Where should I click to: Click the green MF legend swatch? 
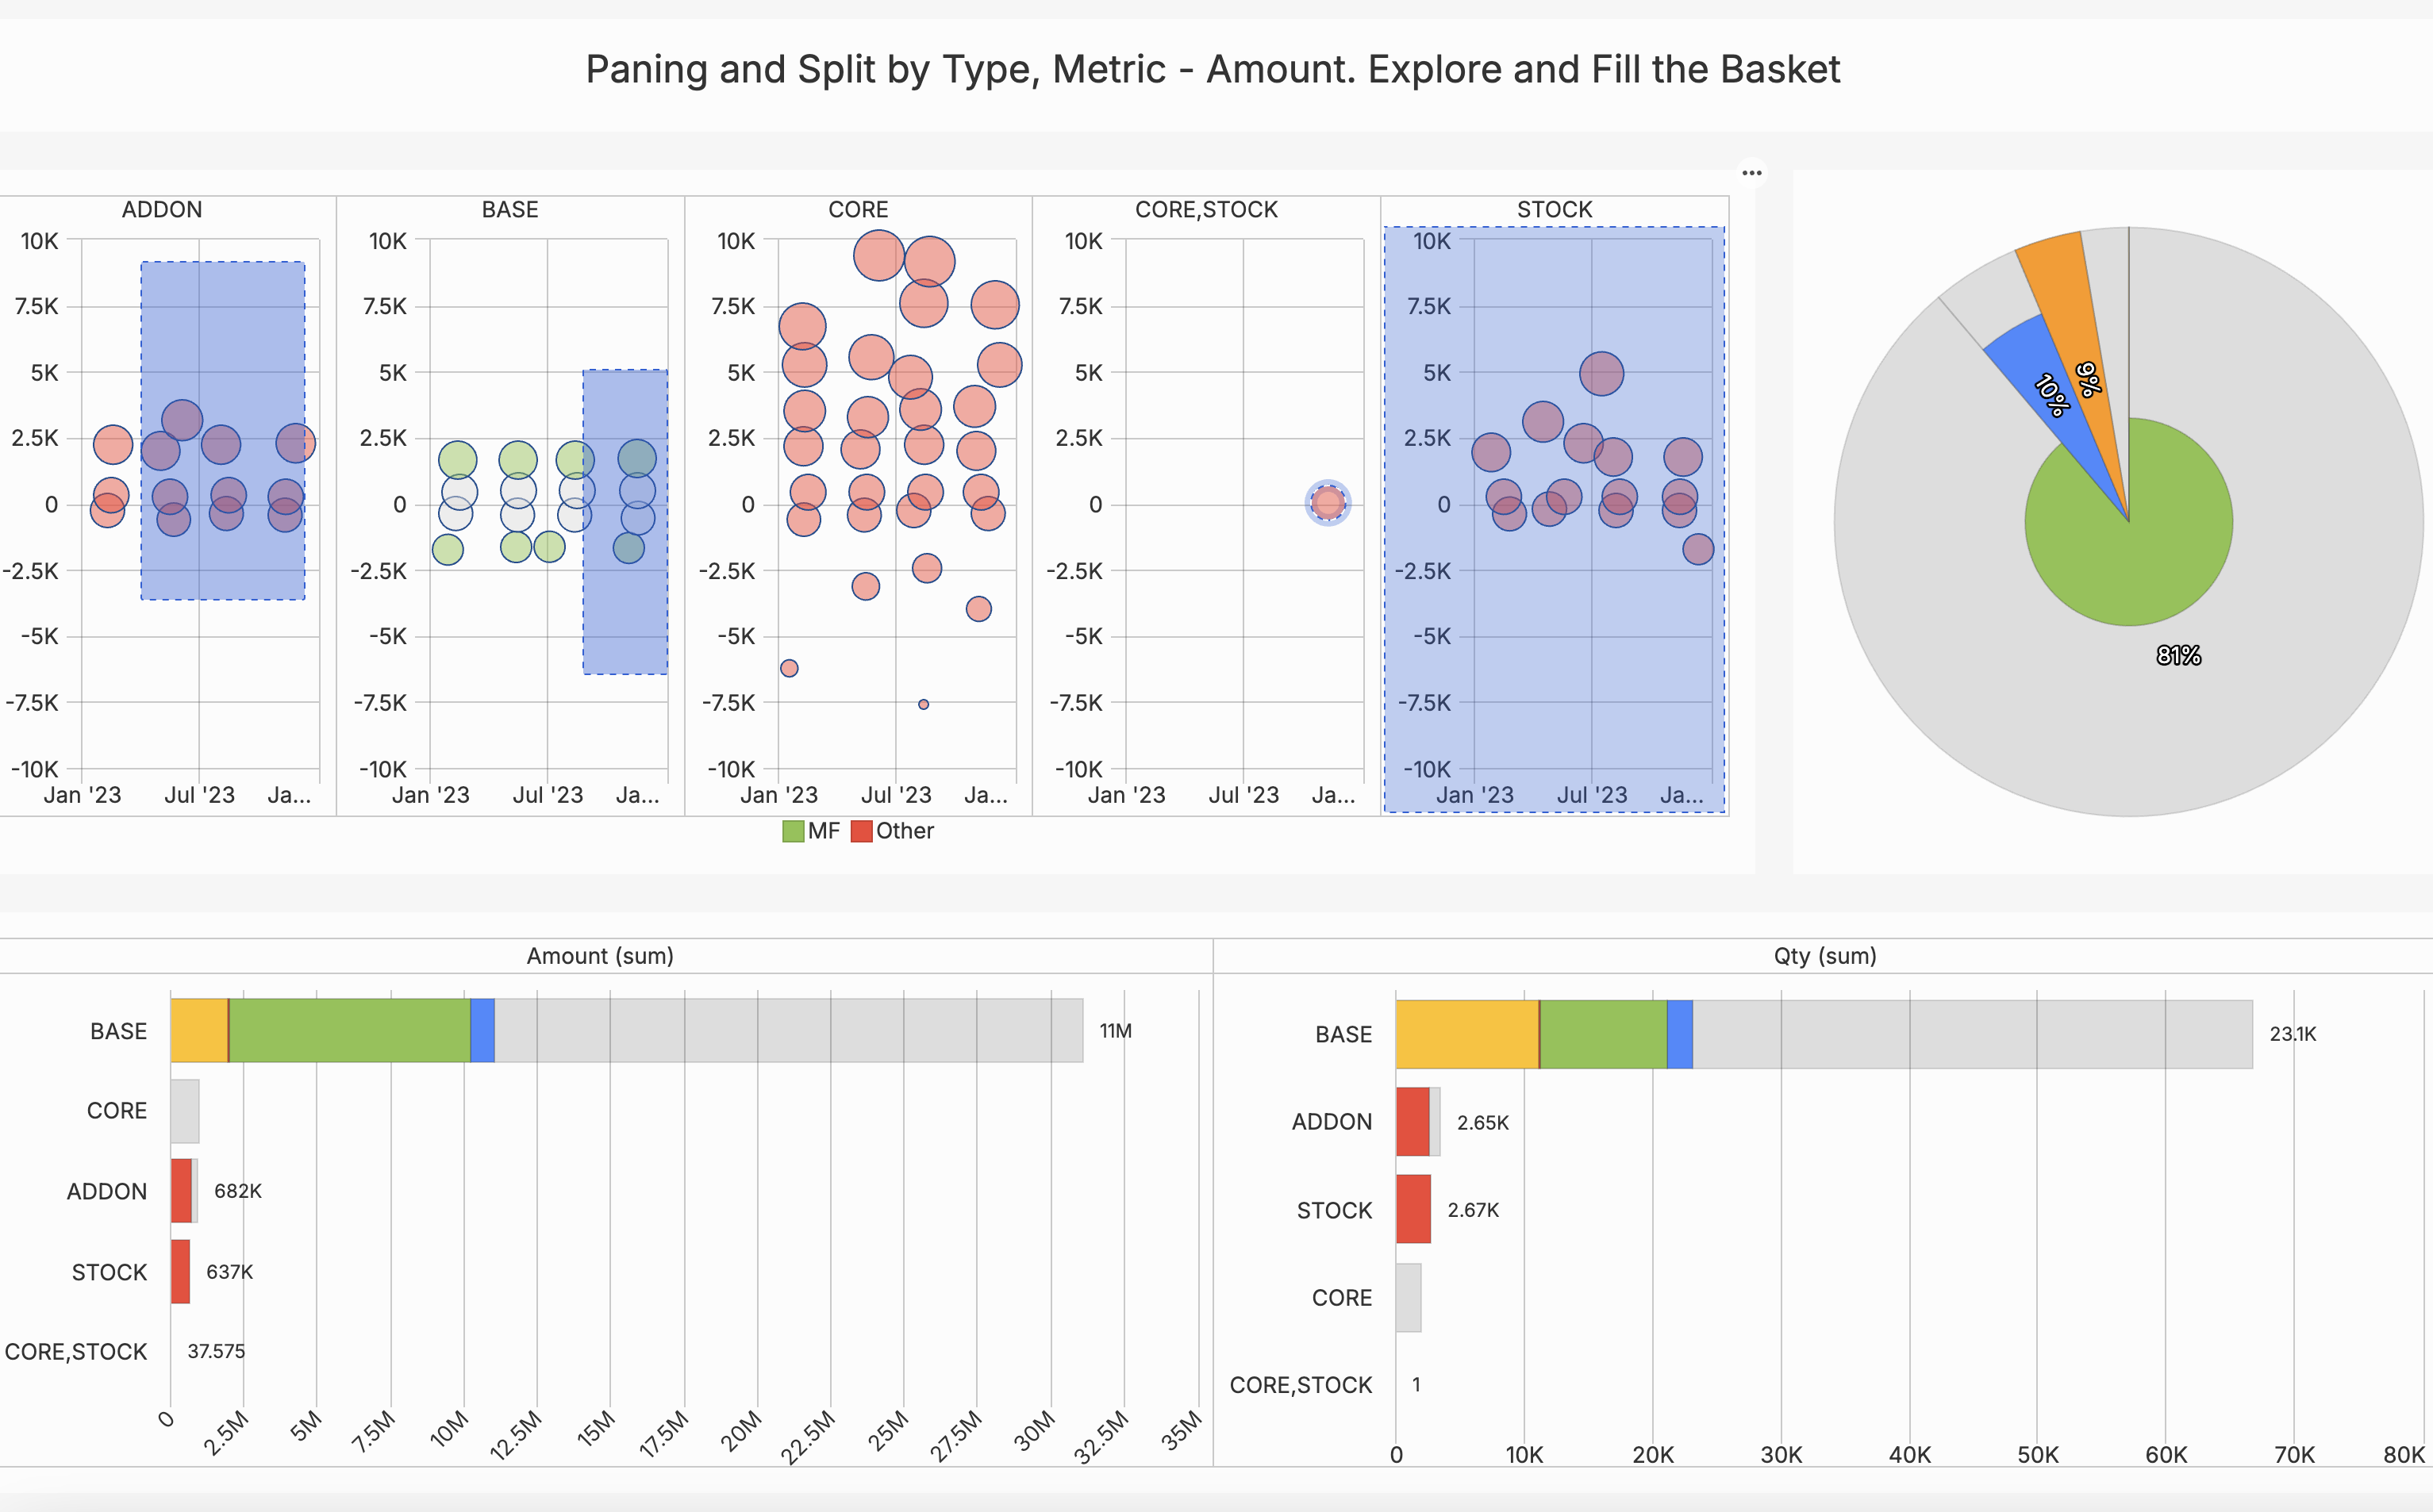793,831
